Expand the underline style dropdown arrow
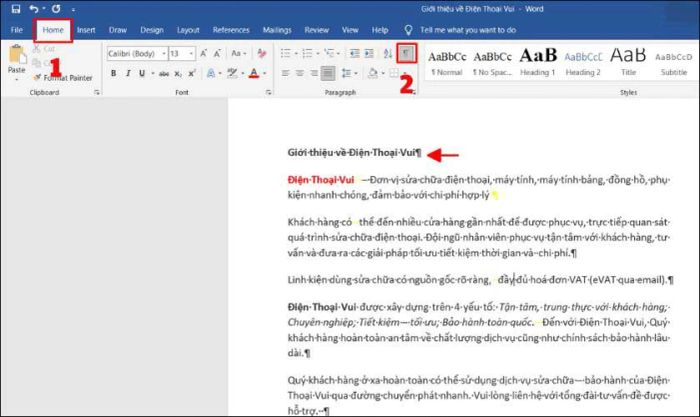Screen dimensions: 700x417 pyautogui.click(x=153, y=73)
